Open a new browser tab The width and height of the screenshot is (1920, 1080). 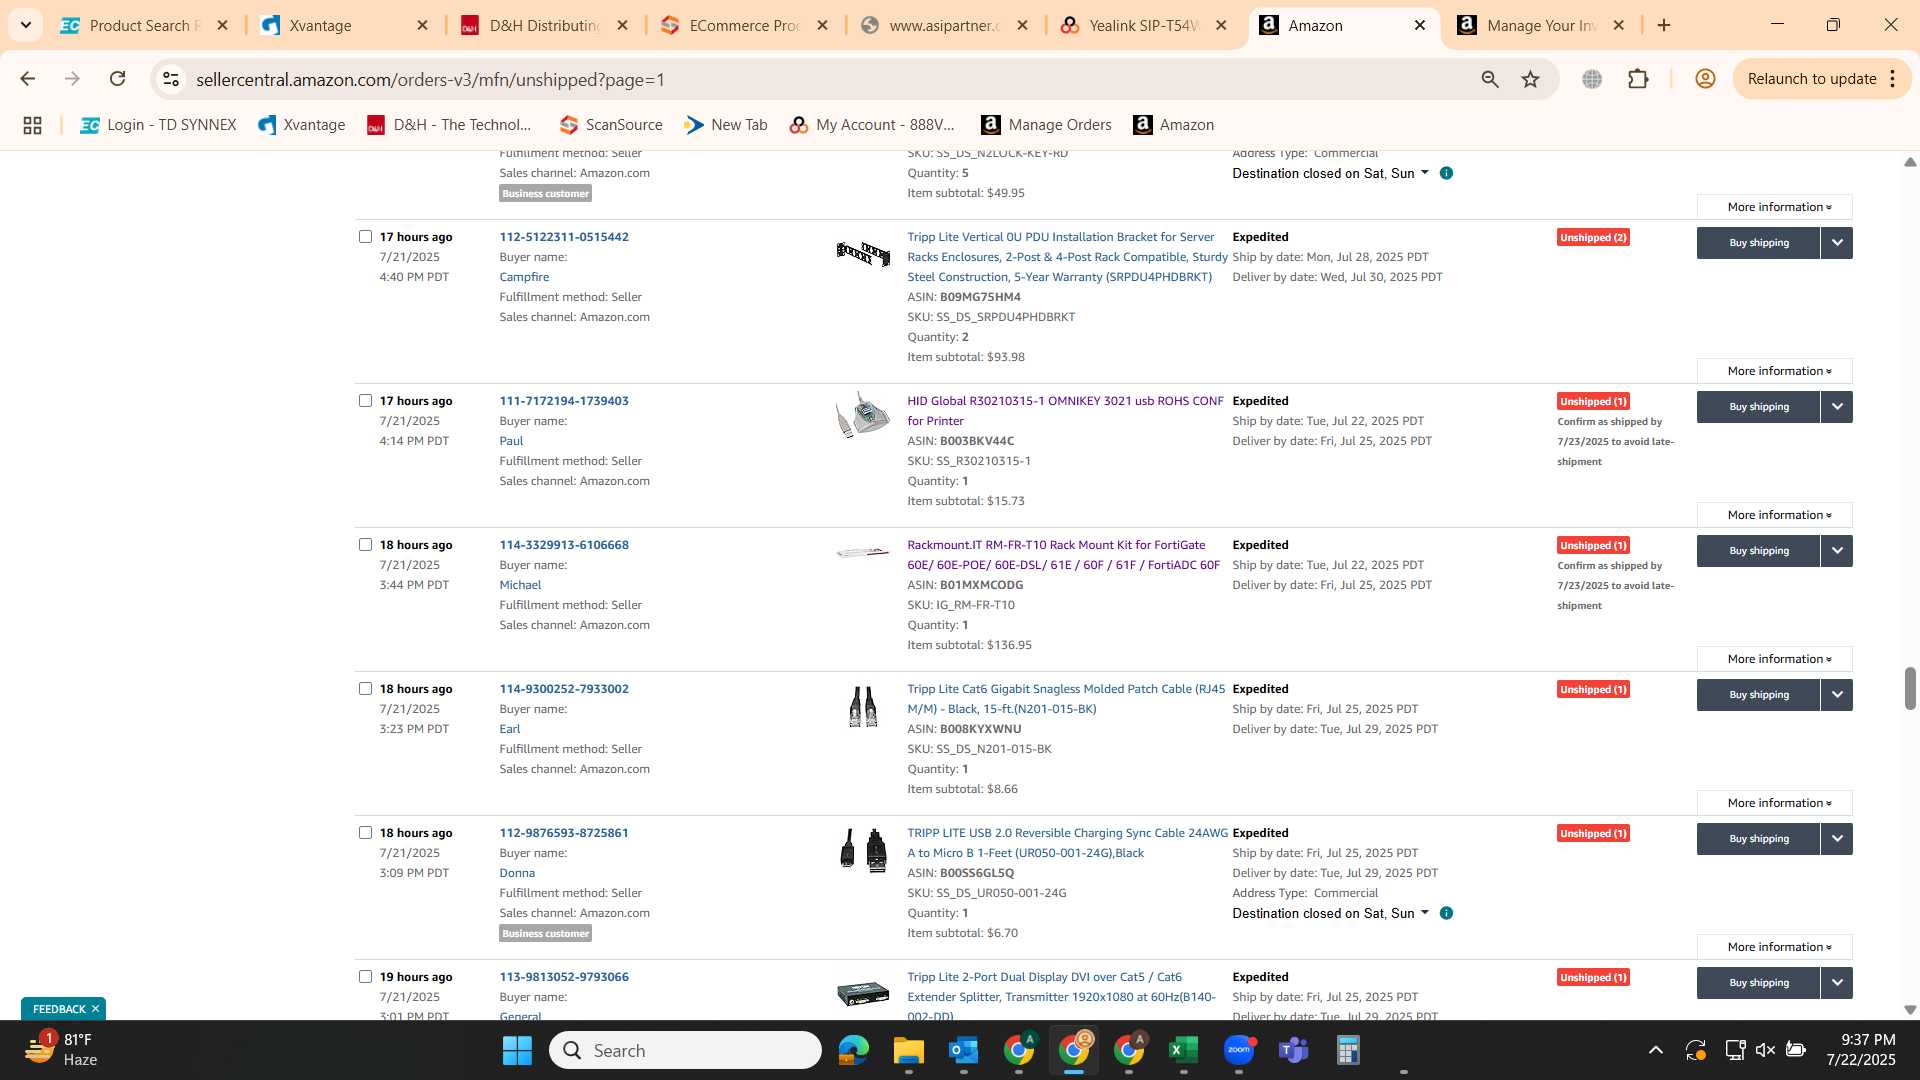1664,25
